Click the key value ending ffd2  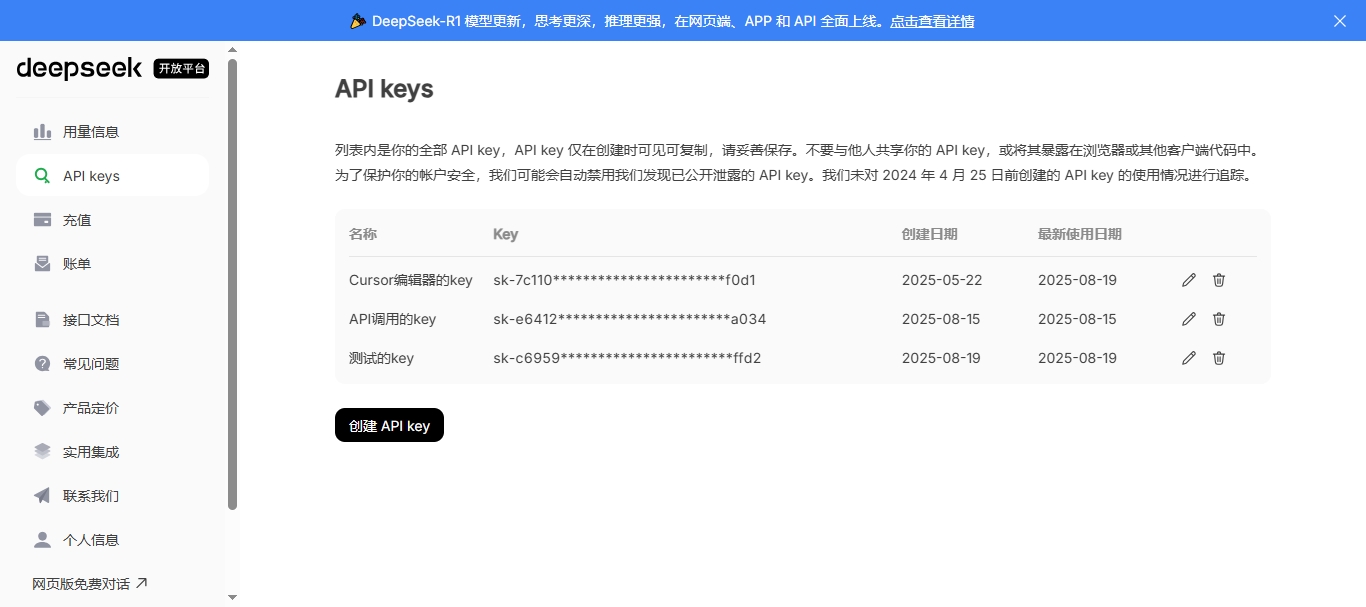point(627,358)
